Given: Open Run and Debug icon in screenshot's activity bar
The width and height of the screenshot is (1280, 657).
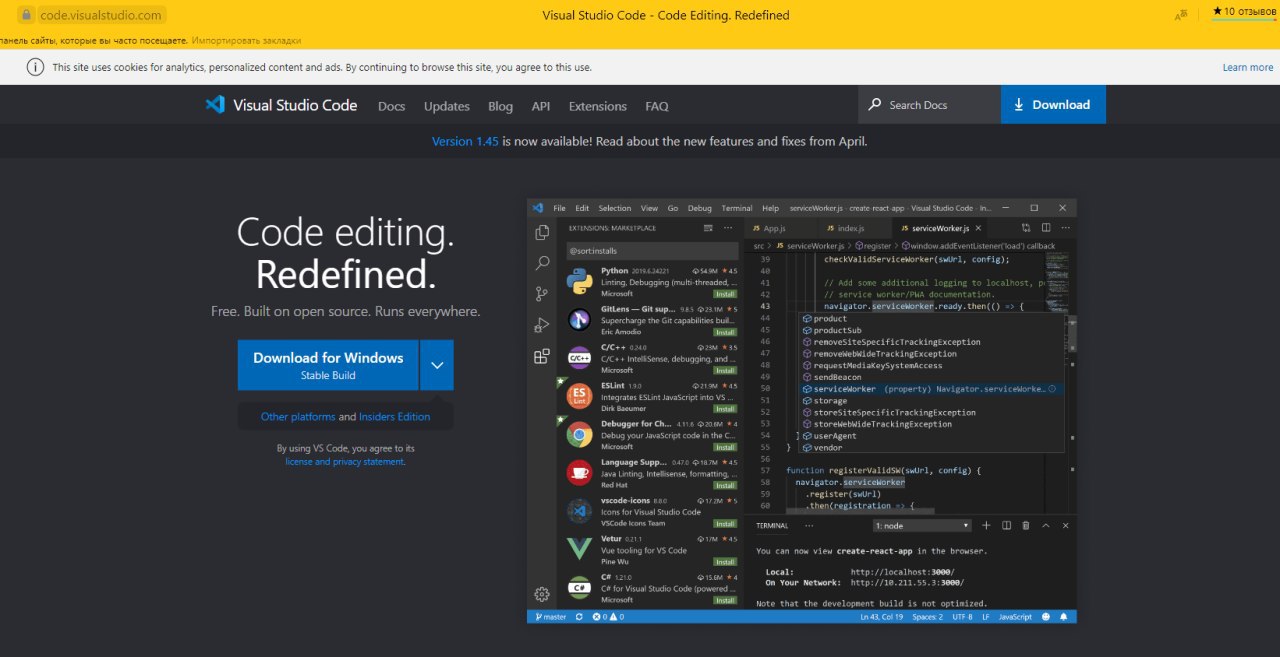Looking at the screenshot, I should 542,325.
